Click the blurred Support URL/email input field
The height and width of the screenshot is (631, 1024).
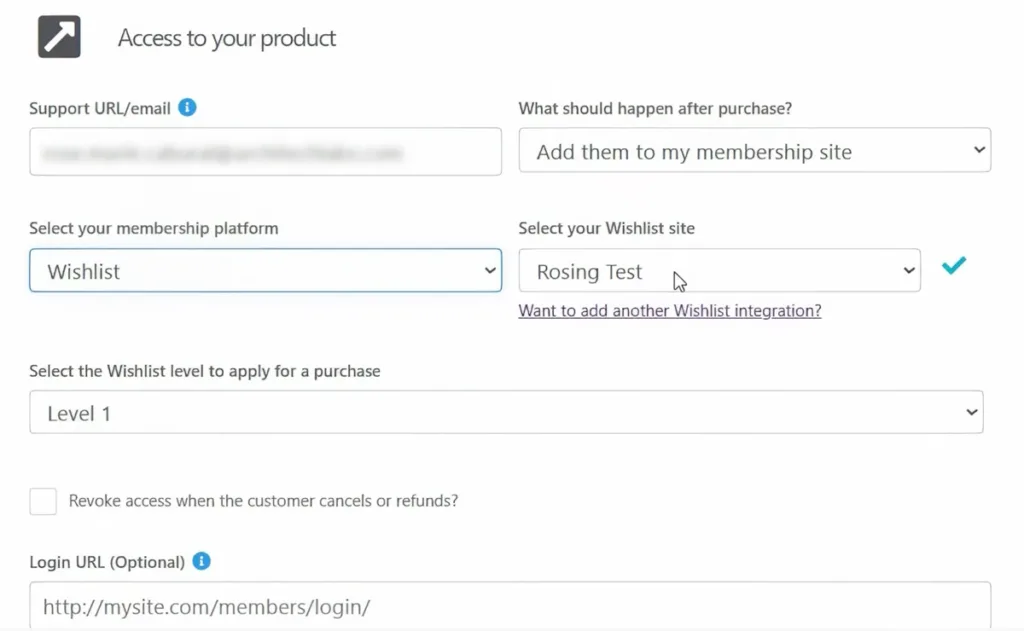tap(265, 151)
